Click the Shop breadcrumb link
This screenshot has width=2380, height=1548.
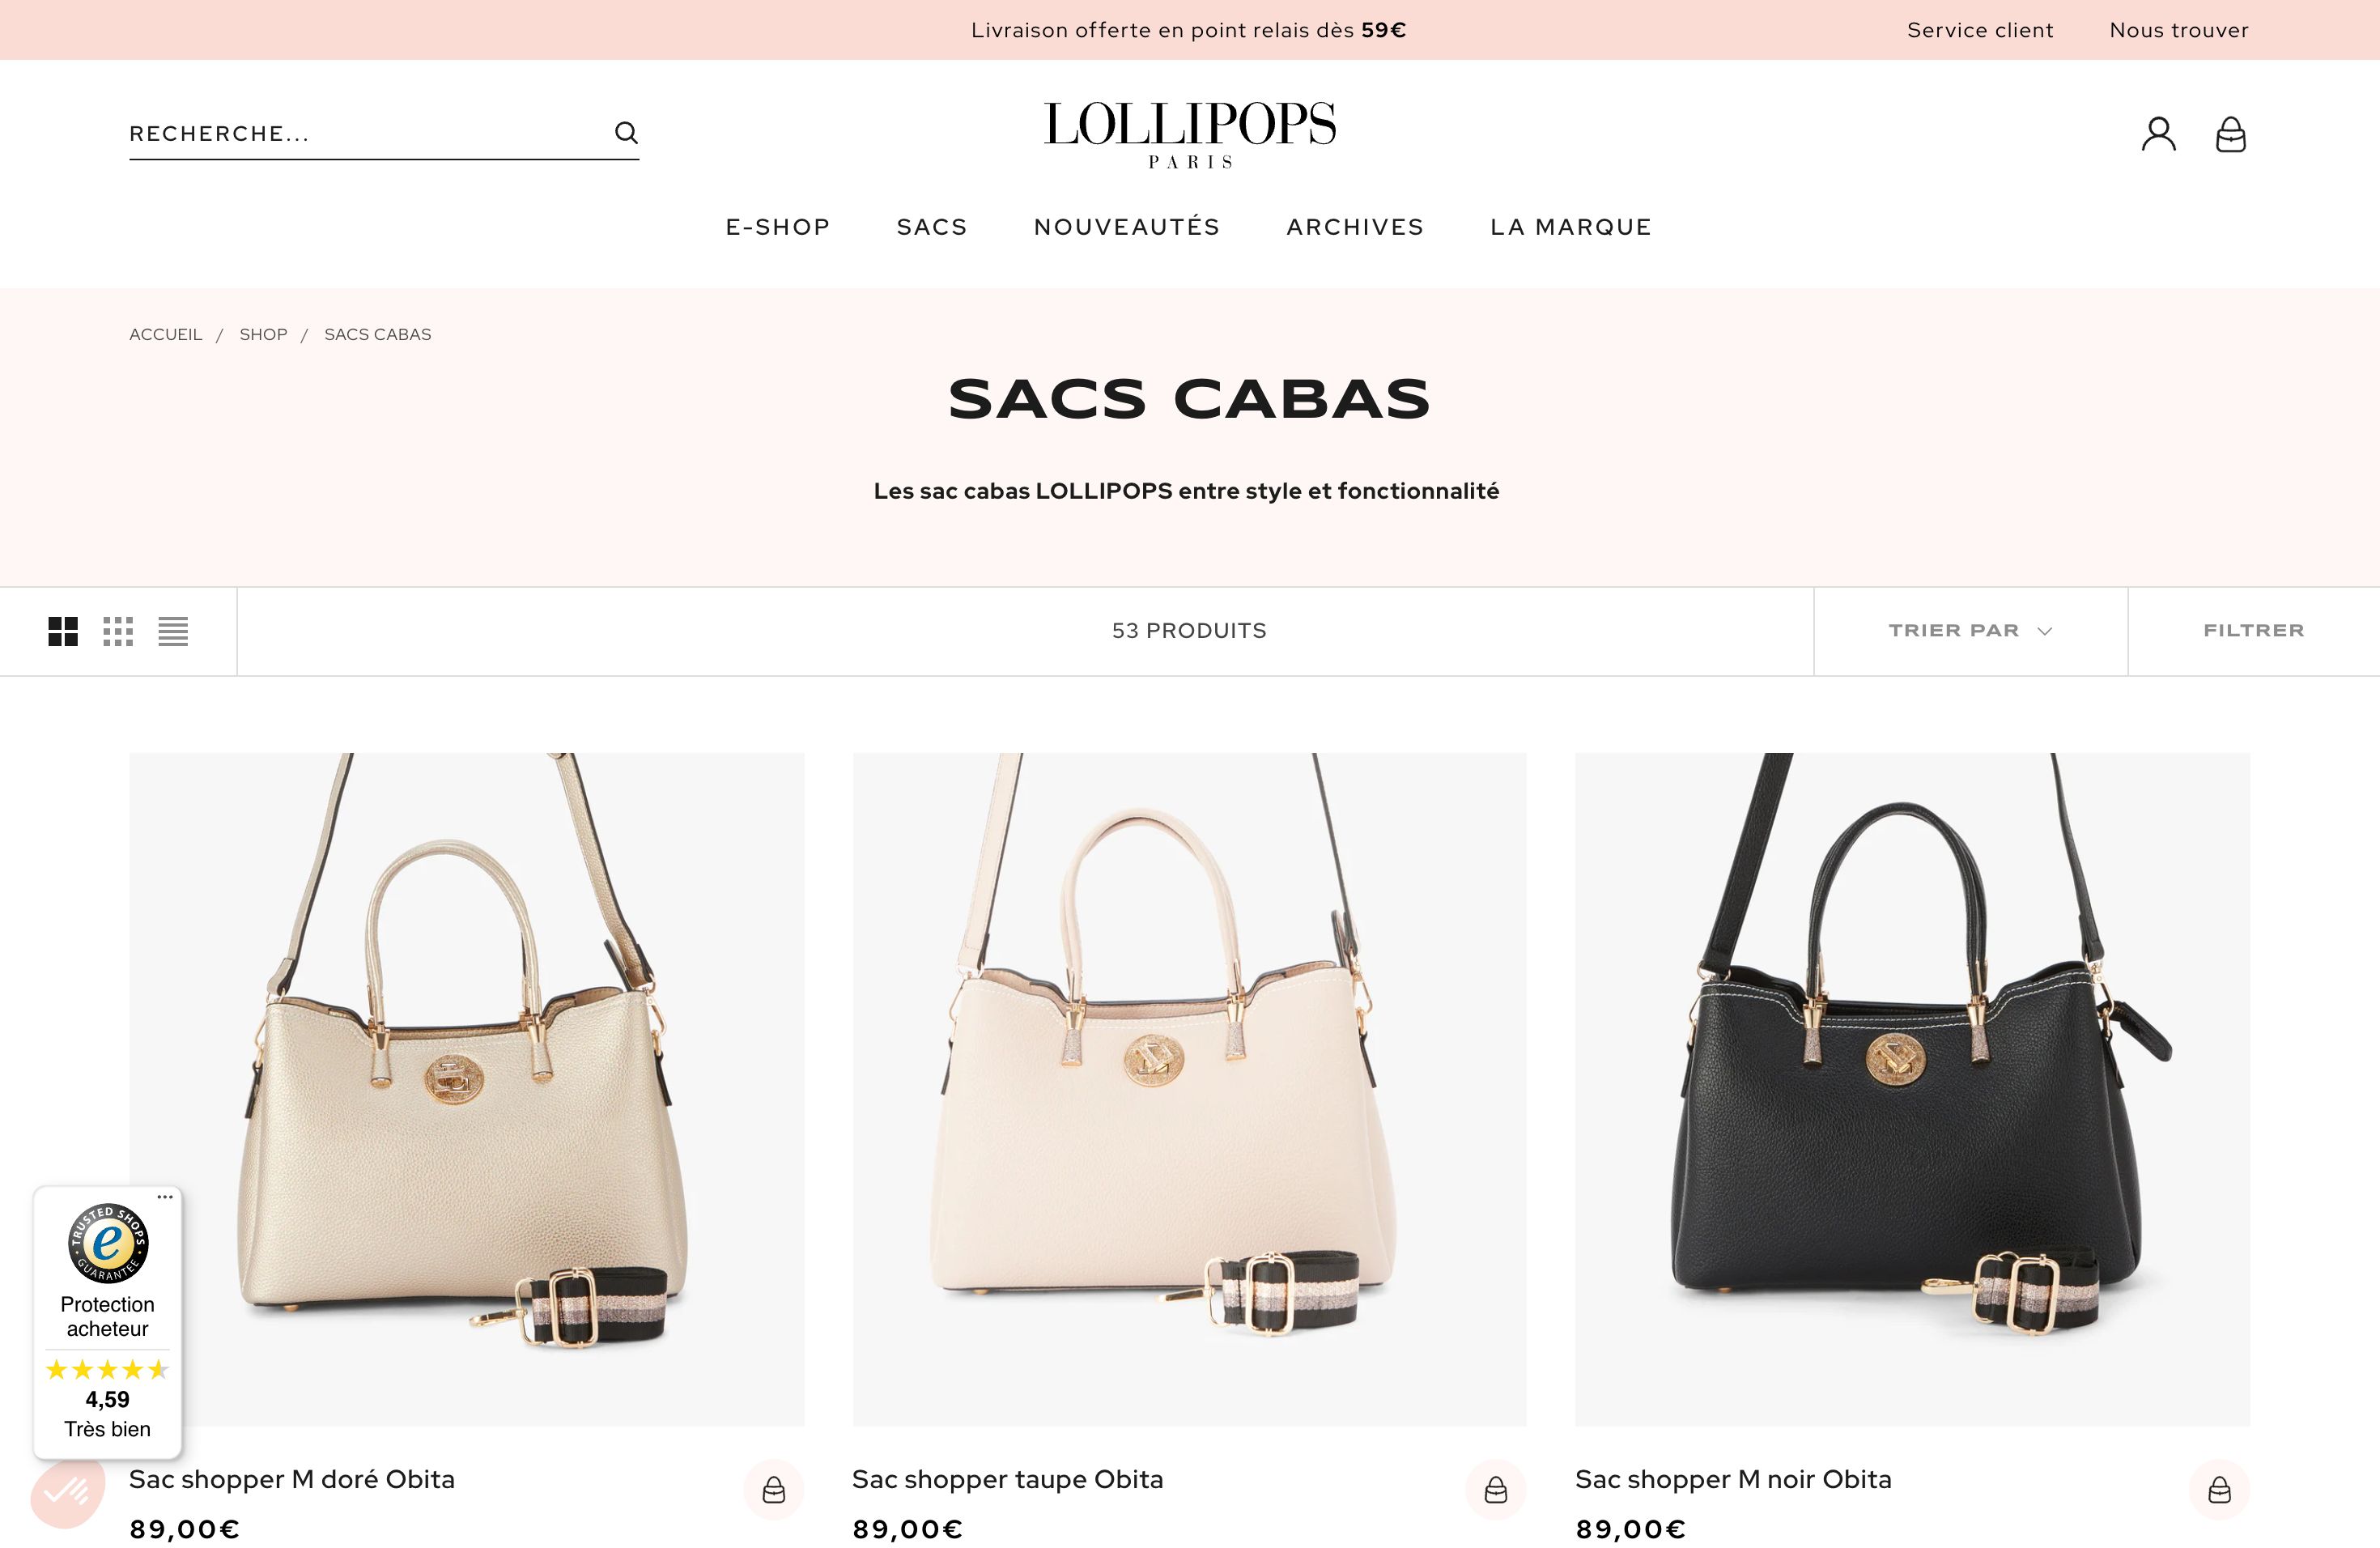263,335
